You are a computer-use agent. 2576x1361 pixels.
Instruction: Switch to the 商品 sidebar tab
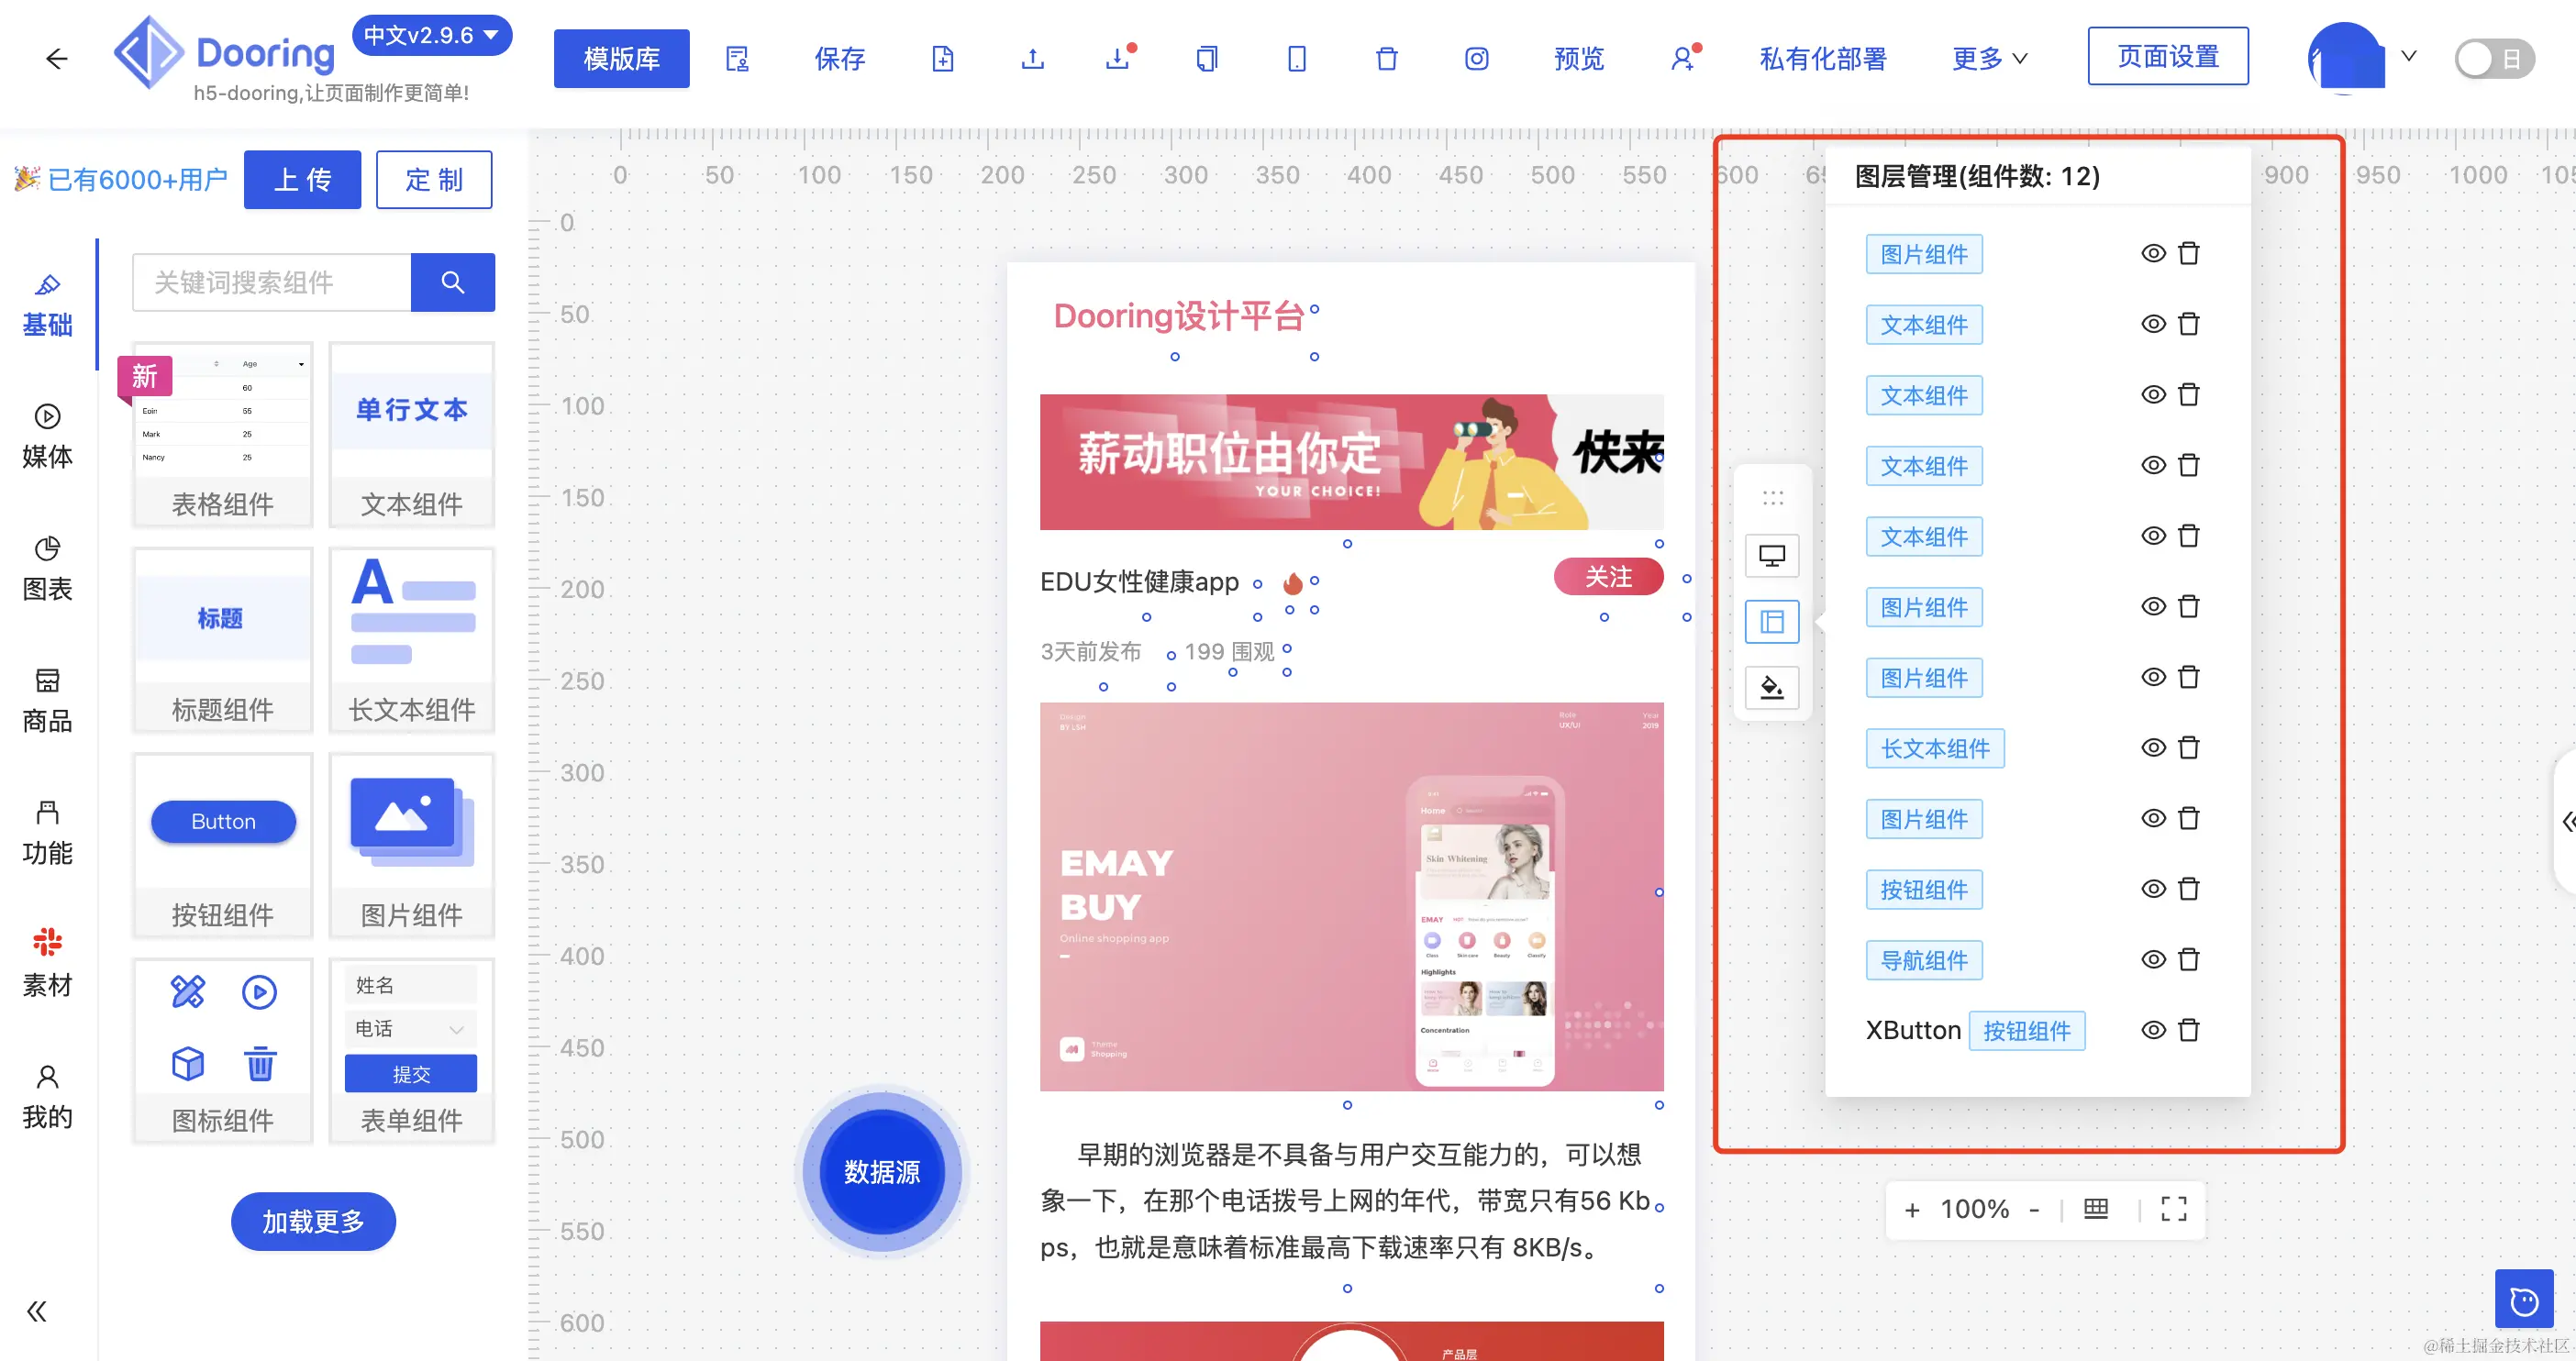pos(47,701)
